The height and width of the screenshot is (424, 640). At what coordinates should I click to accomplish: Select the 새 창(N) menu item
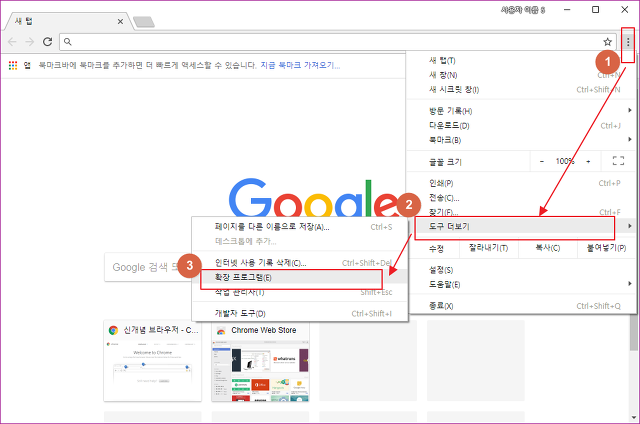(521, 75)
